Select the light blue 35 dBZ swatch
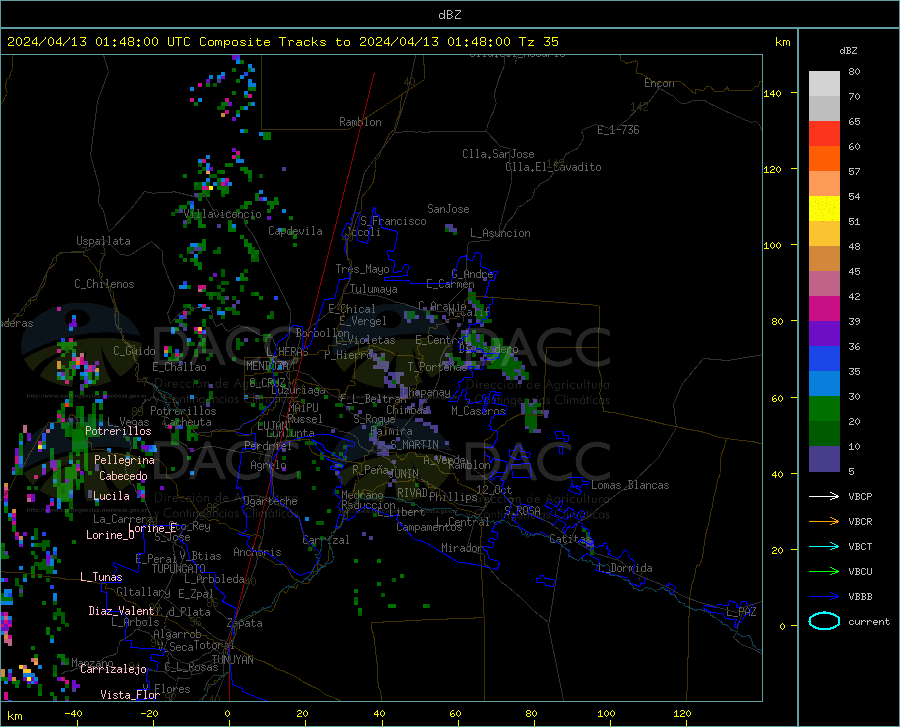Screen dimensions: 900x727 click(824, 384)
